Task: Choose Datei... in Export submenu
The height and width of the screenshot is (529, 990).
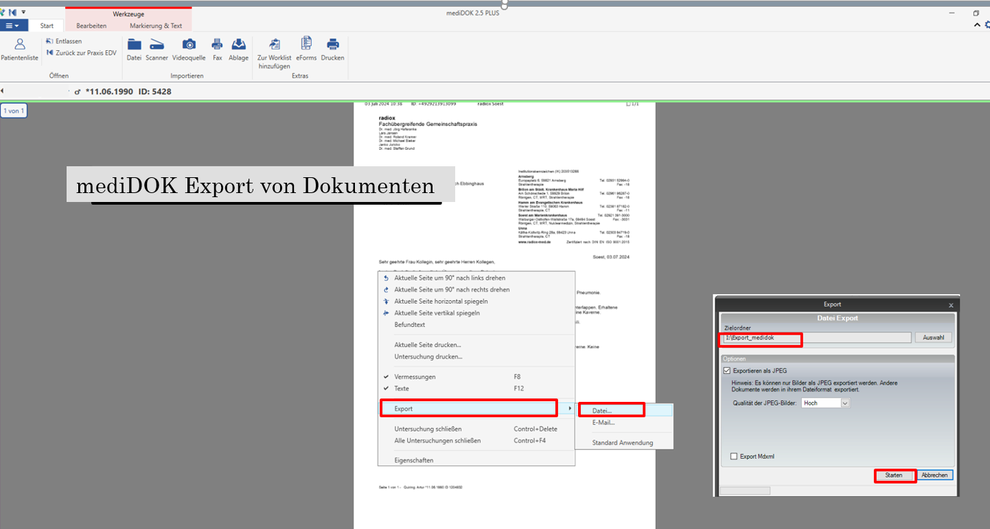Action: coord(624,410)
